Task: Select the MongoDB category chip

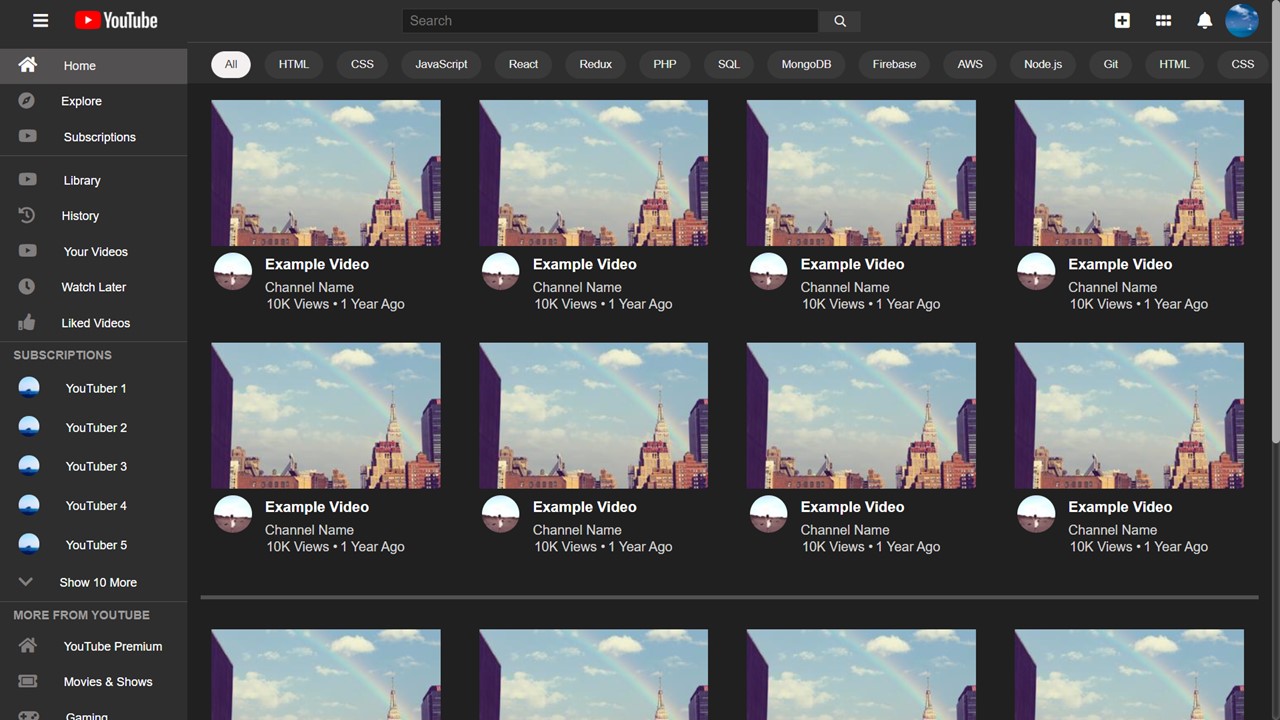Action: (x=806, y=64)
